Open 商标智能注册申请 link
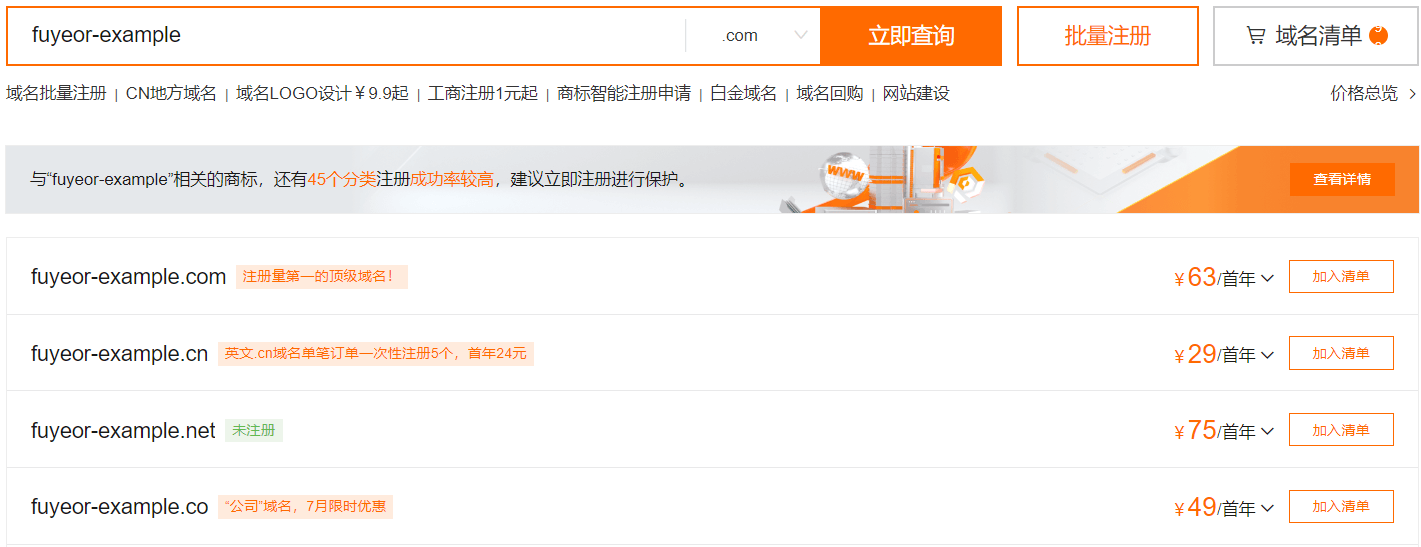The image size is (1421, 547). point(624,94)
